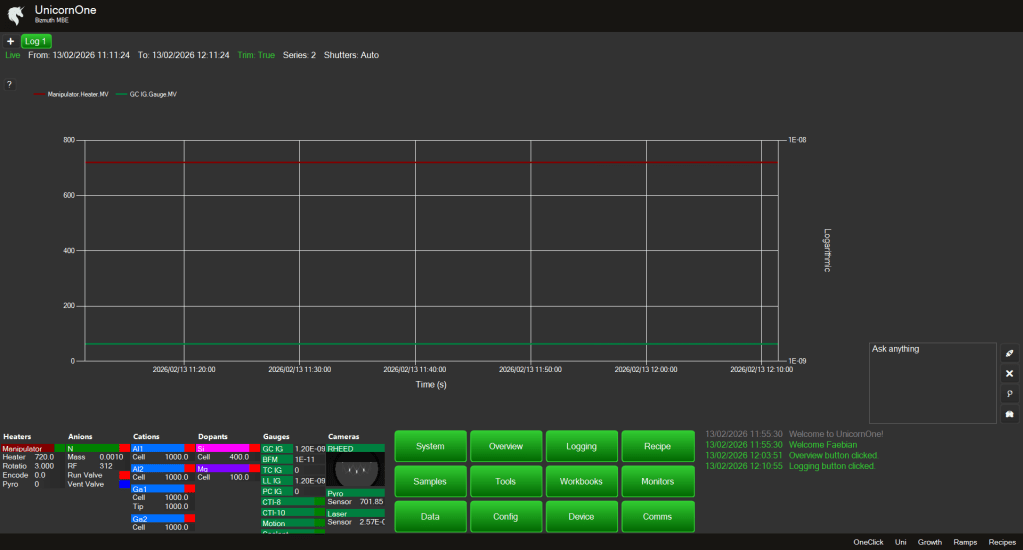Change the Series: 2 setting
Screen dimensions: 1023x550
[x=299, y=55]
